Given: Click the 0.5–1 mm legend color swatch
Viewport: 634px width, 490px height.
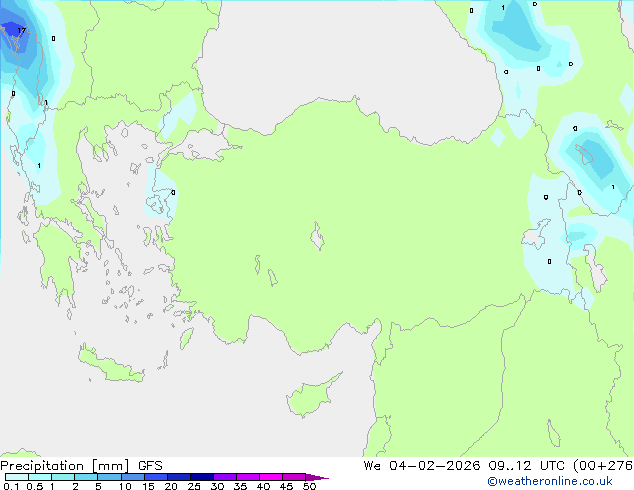Looking at the screenshot, I should click(x=40, y=477).
